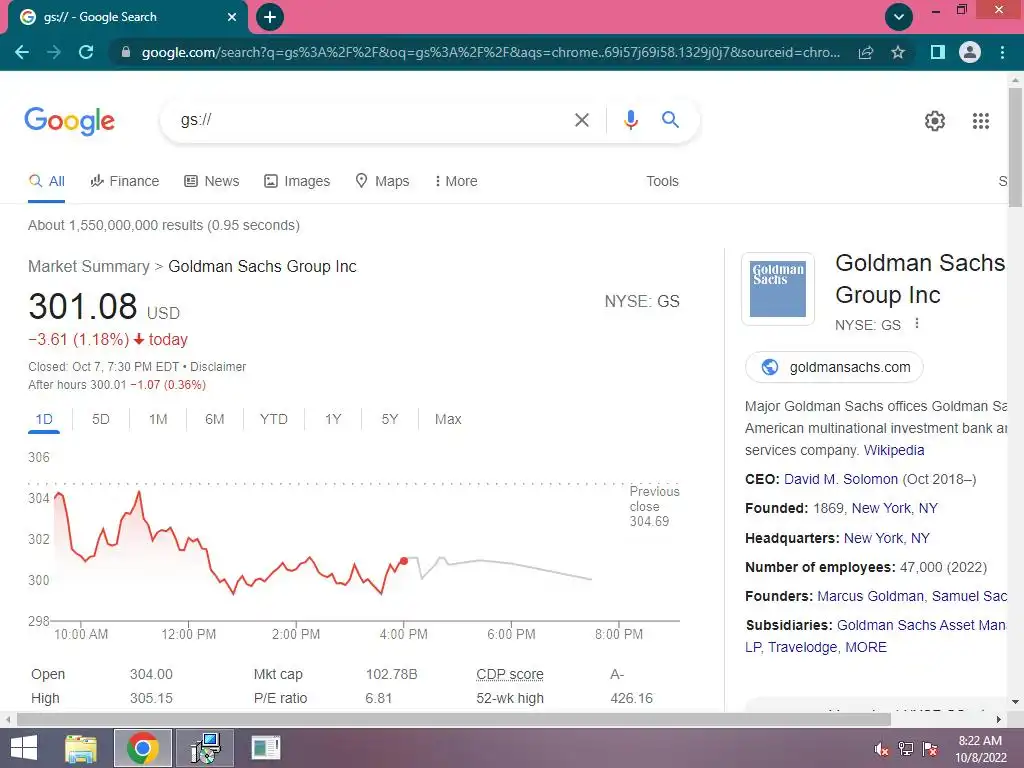Click the MORE subsidiaries link

coord(866,648)
